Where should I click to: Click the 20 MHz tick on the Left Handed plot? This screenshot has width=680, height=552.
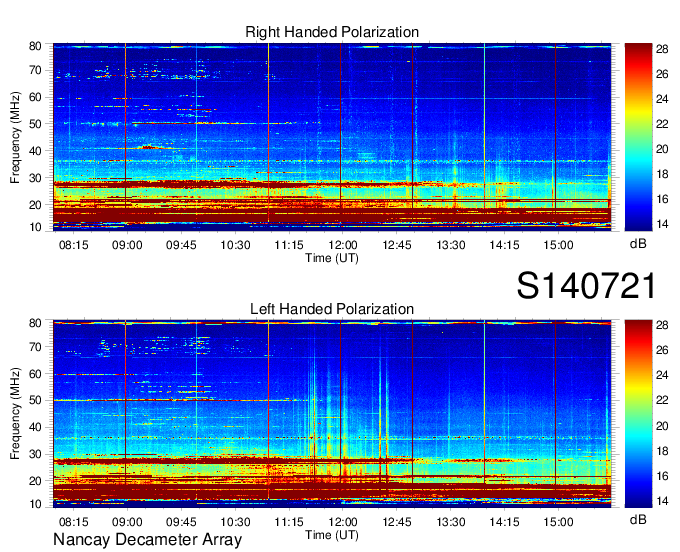[x=35, y=481]
